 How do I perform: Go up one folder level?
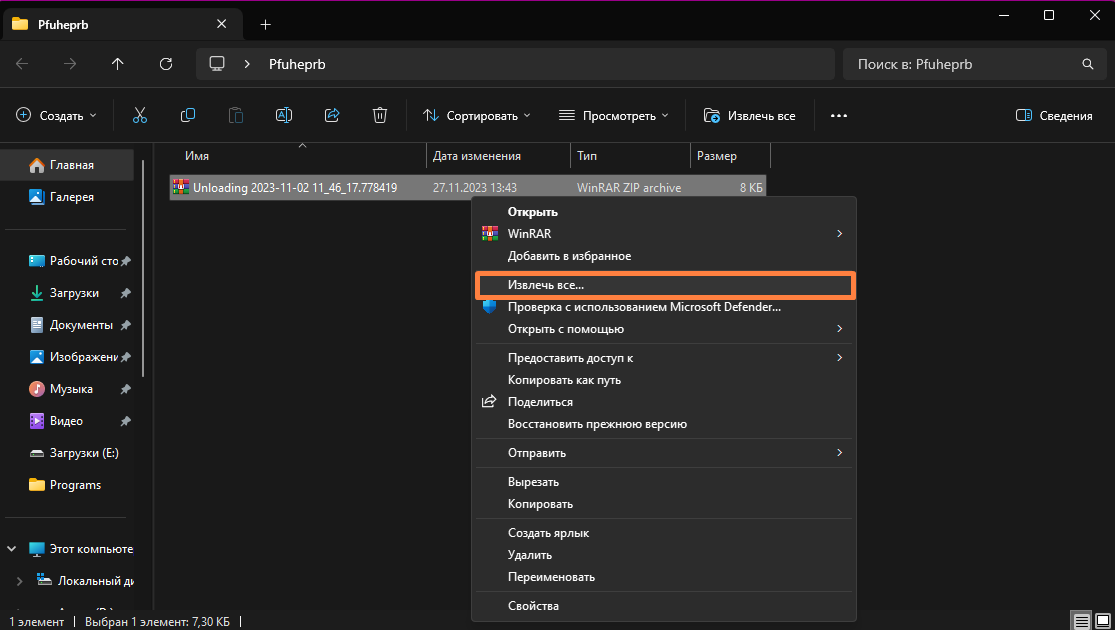tap(118, 64)
